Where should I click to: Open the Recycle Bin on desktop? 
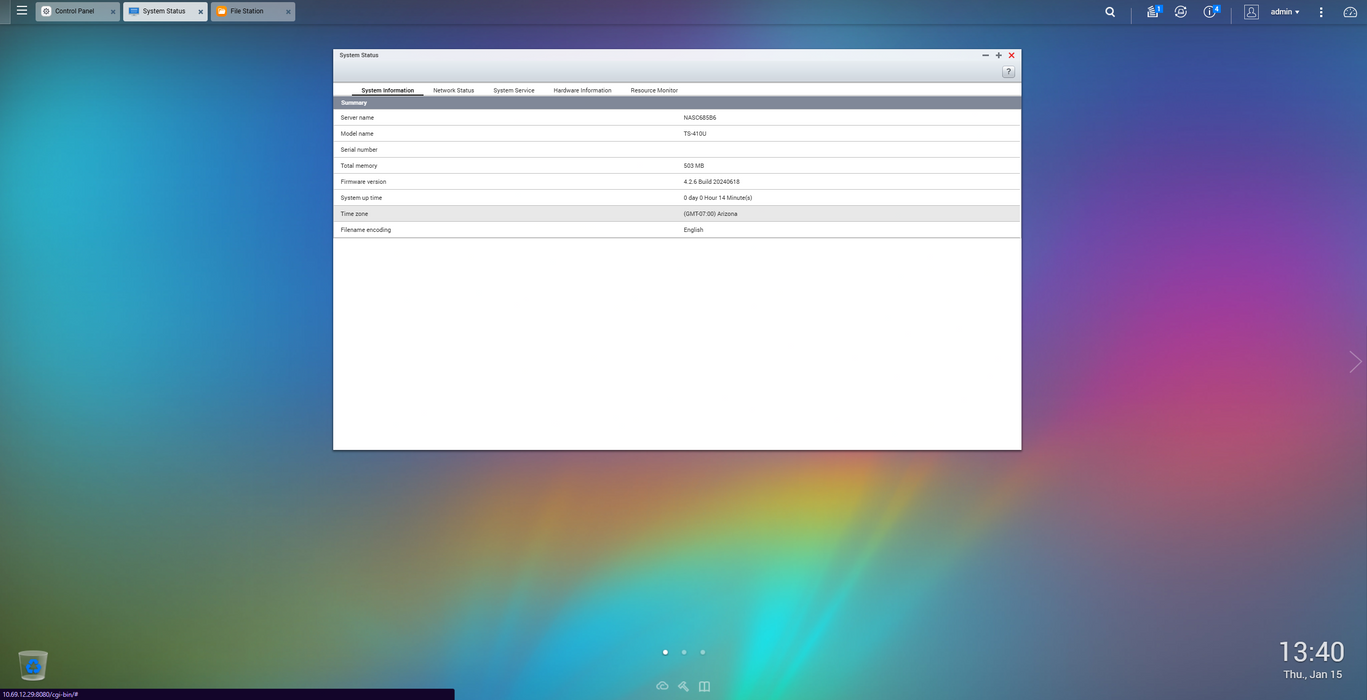point(33,665)
